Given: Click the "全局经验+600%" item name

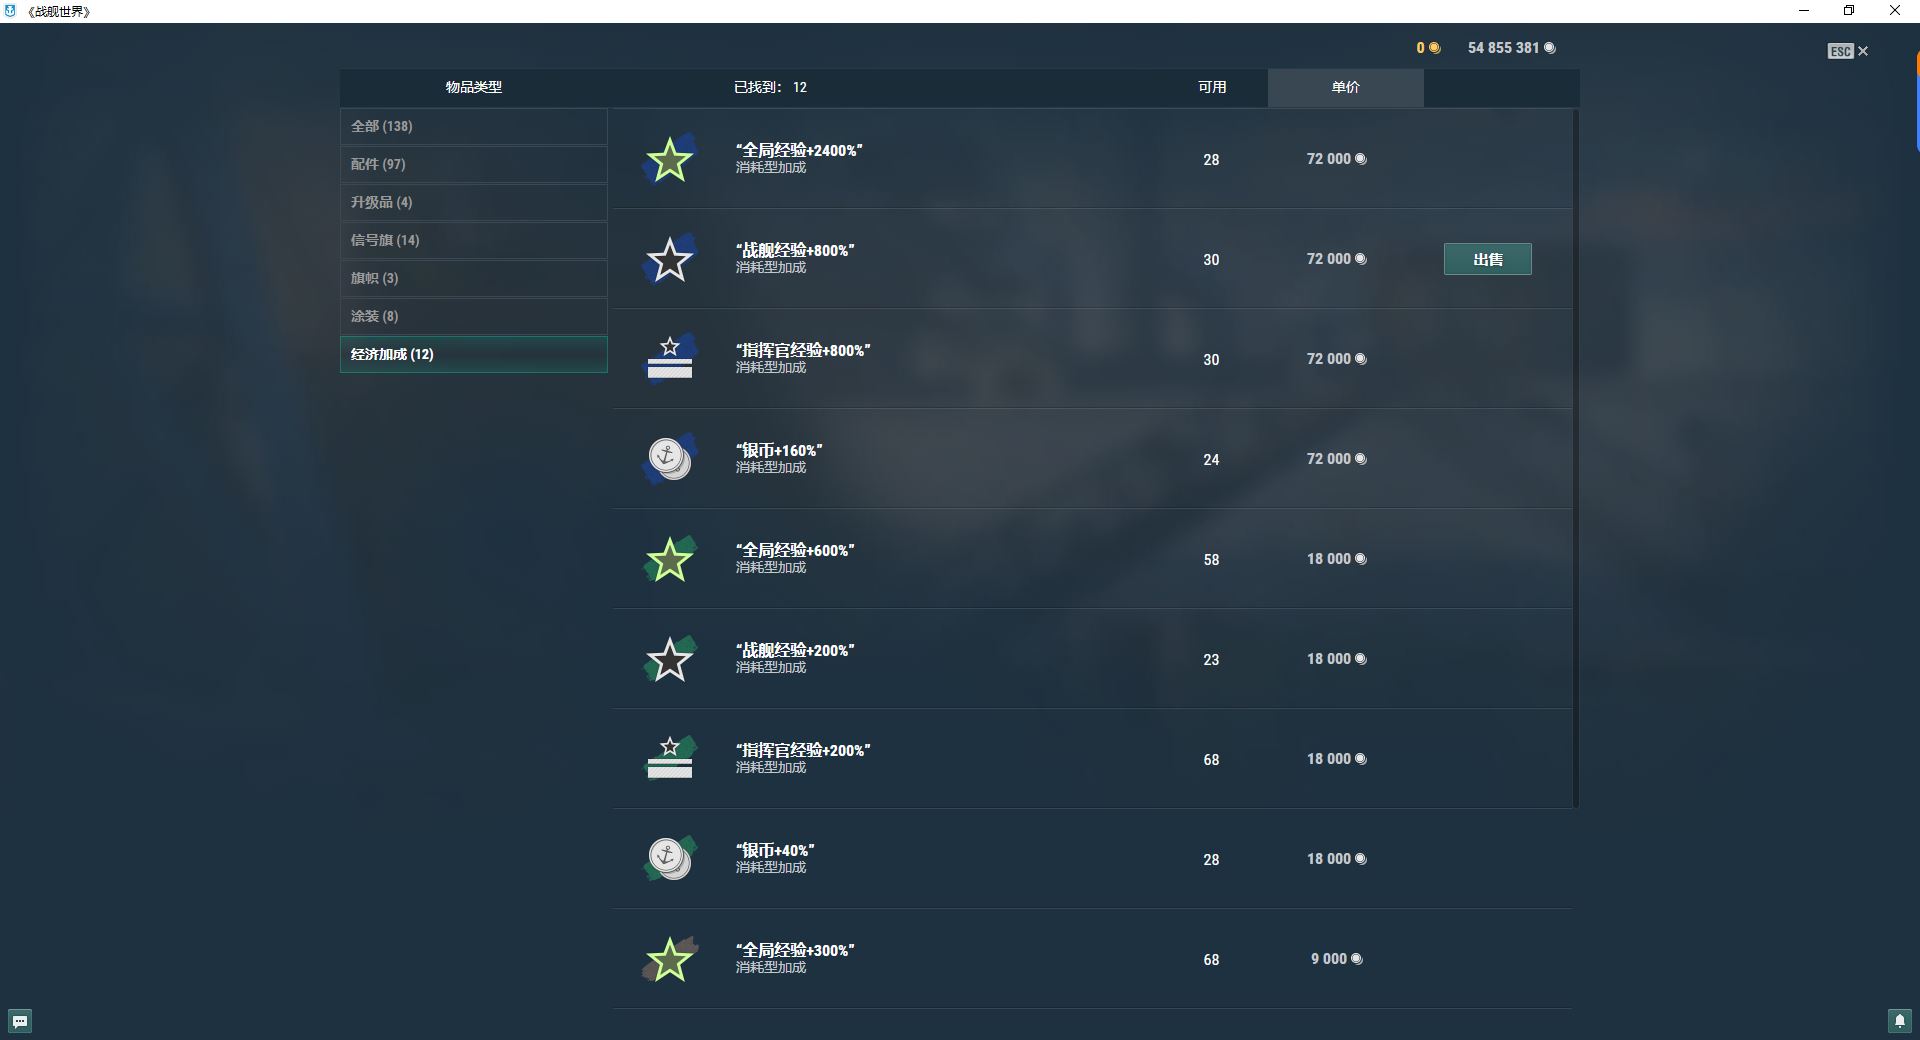Looking at the screenshot, I should pyautogui.click(x=795, y=550).
